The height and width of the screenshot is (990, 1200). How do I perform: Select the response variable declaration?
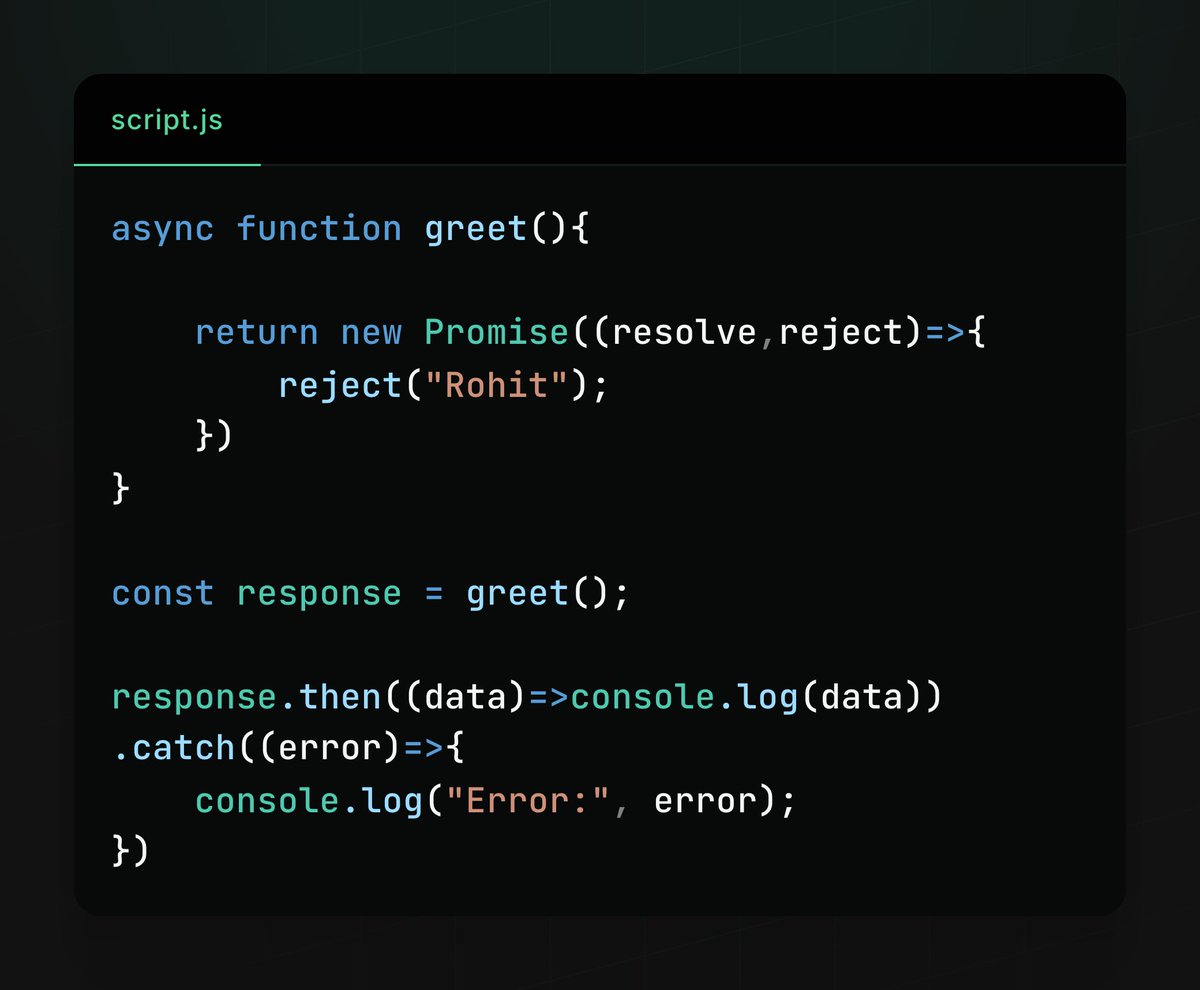point(318,592)
